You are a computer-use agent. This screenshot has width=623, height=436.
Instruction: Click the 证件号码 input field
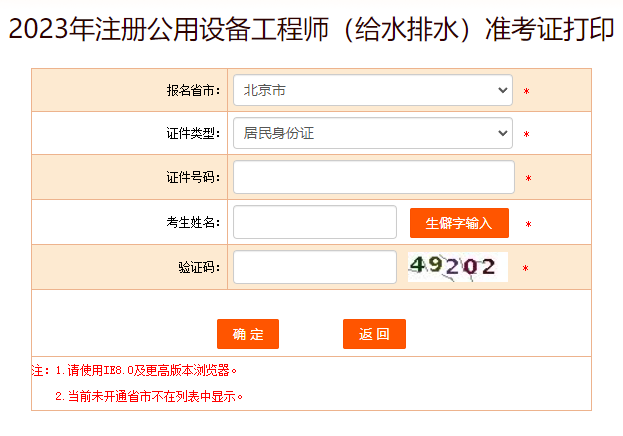(373, 178)
